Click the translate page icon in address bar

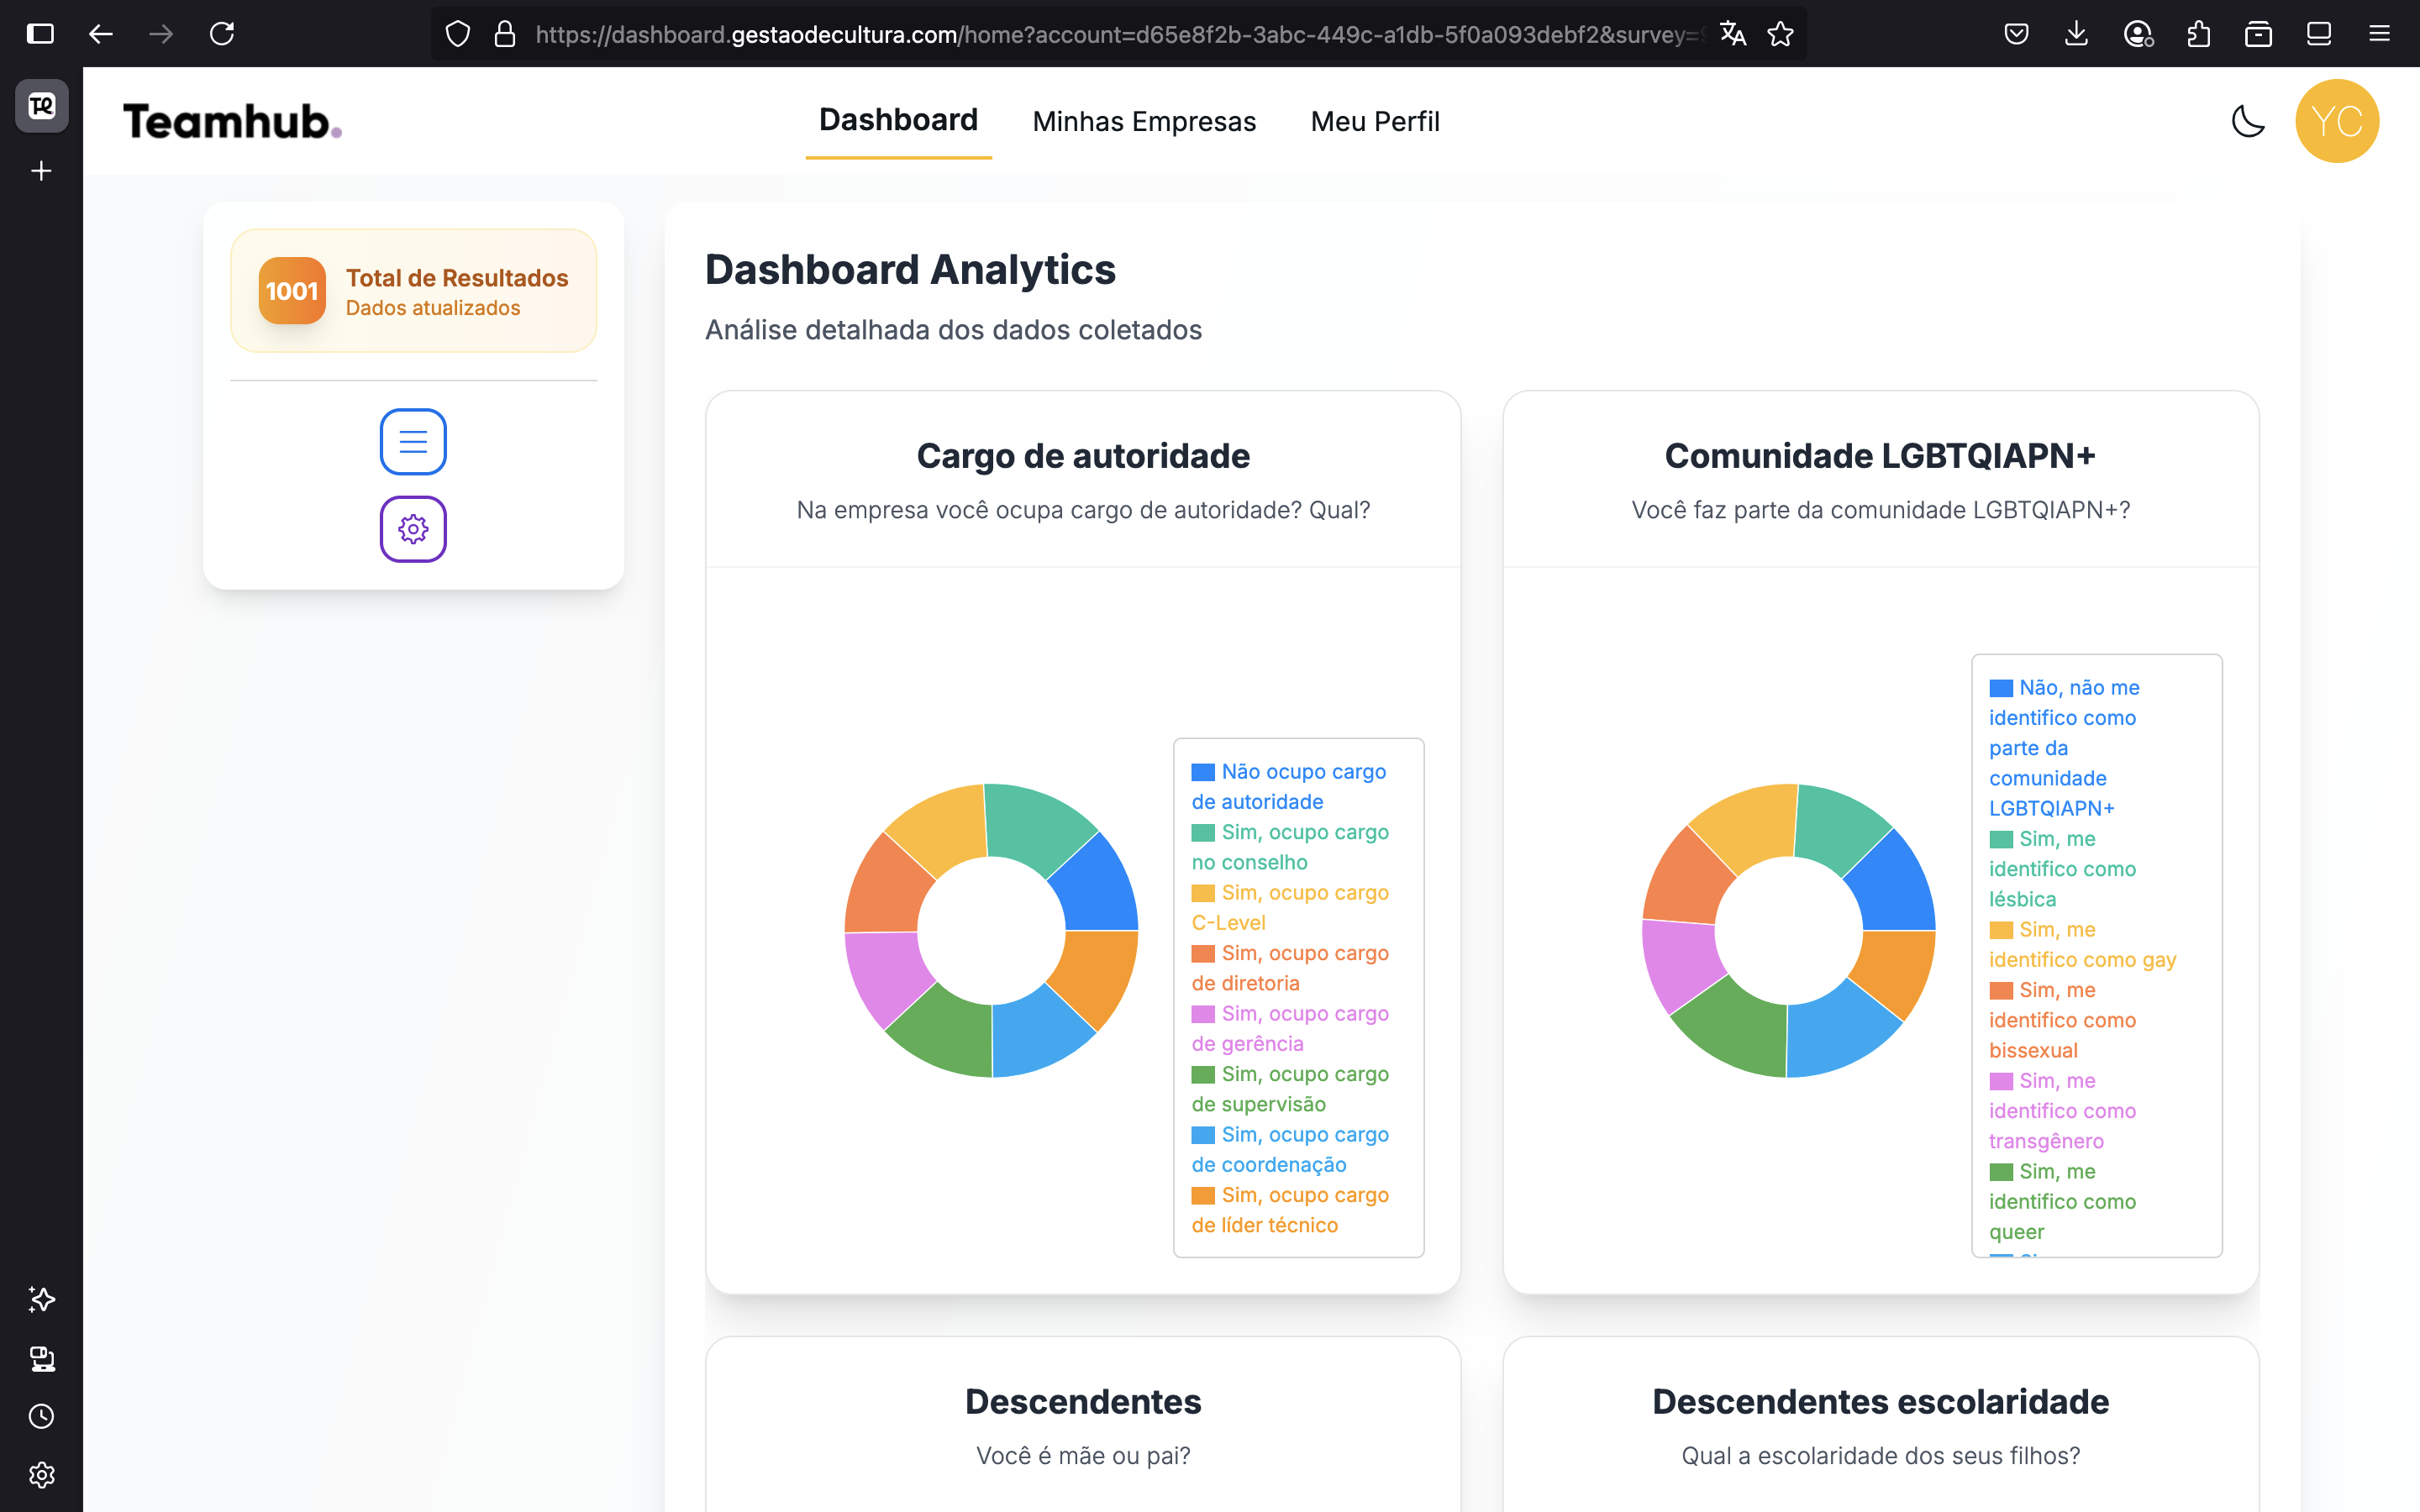click(1733, 33)
